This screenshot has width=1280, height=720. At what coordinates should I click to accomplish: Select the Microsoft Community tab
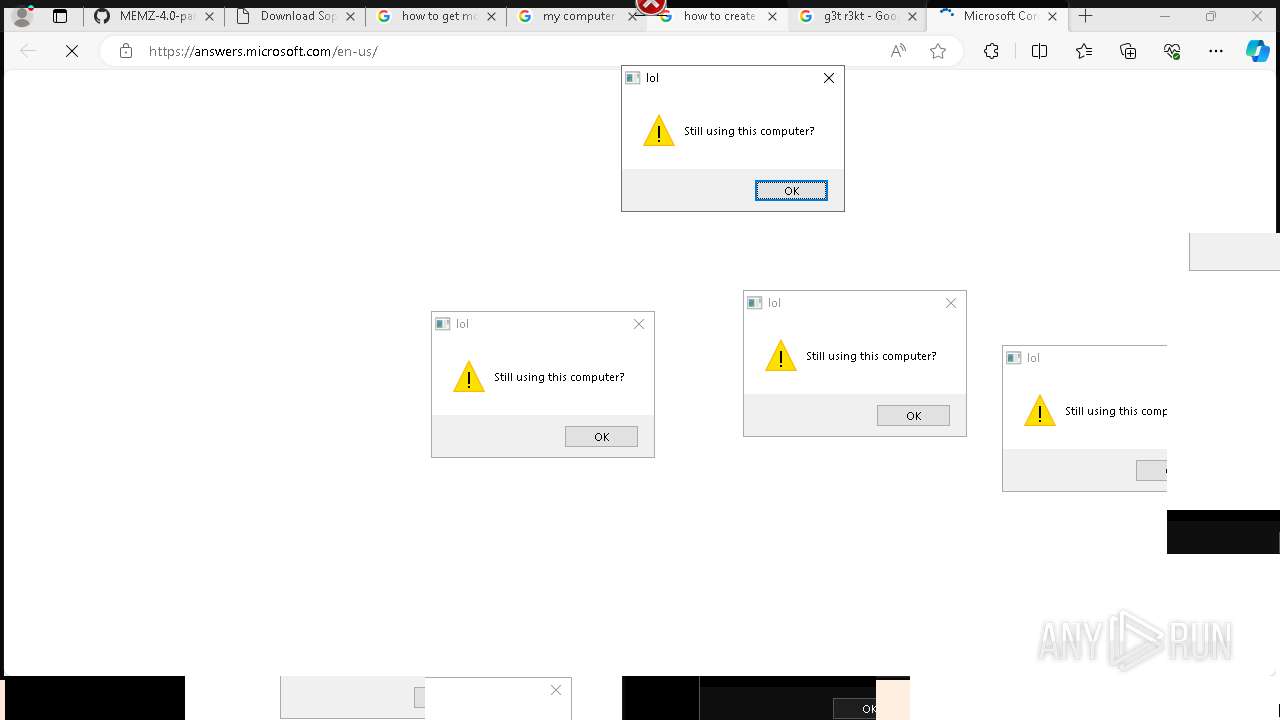(998, 16)
